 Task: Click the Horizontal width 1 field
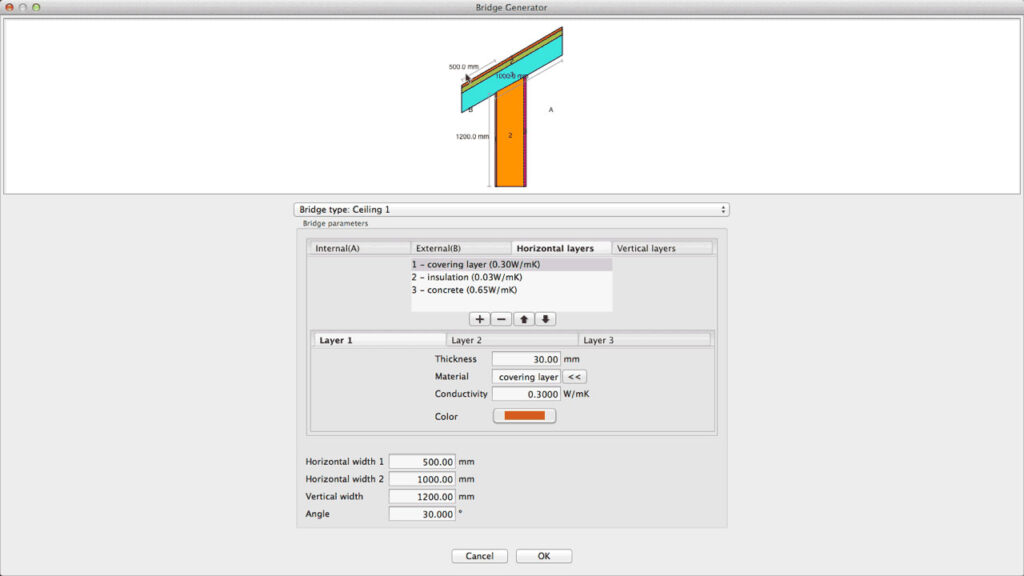click(422, 462)
